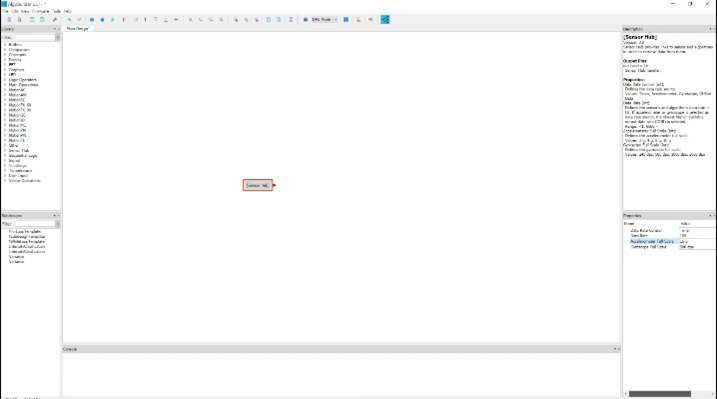Select the Sensor Hub block on canvas
This screenshot has width=717, height=399.
tap(258, 185)
